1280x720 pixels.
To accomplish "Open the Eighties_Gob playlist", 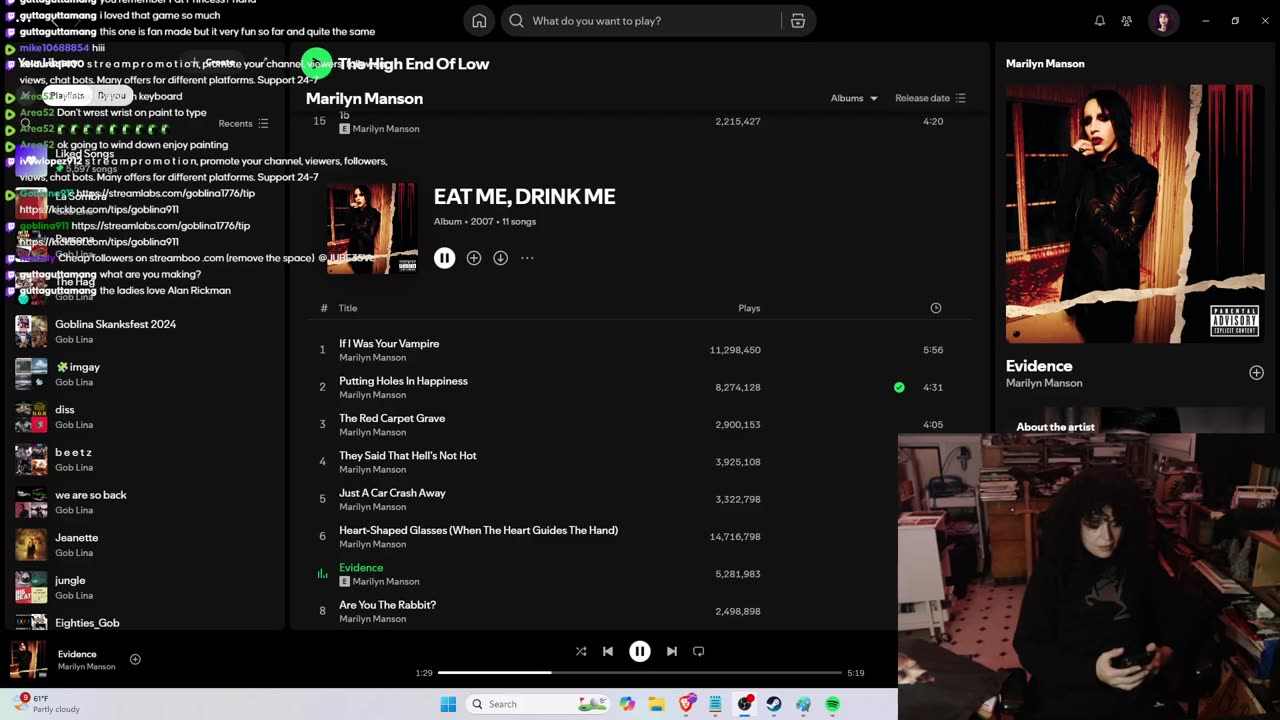I will (145, 622).
